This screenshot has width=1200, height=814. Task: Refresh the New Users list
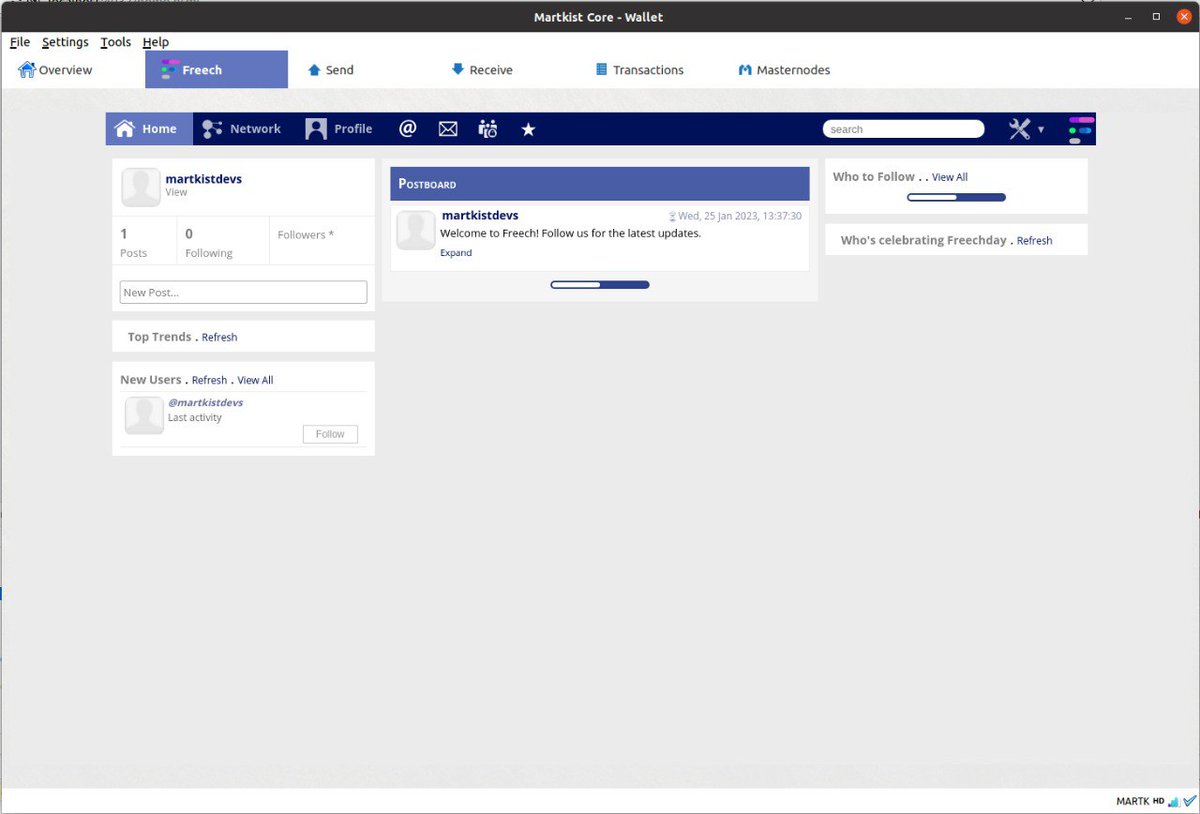pos(209,380)
